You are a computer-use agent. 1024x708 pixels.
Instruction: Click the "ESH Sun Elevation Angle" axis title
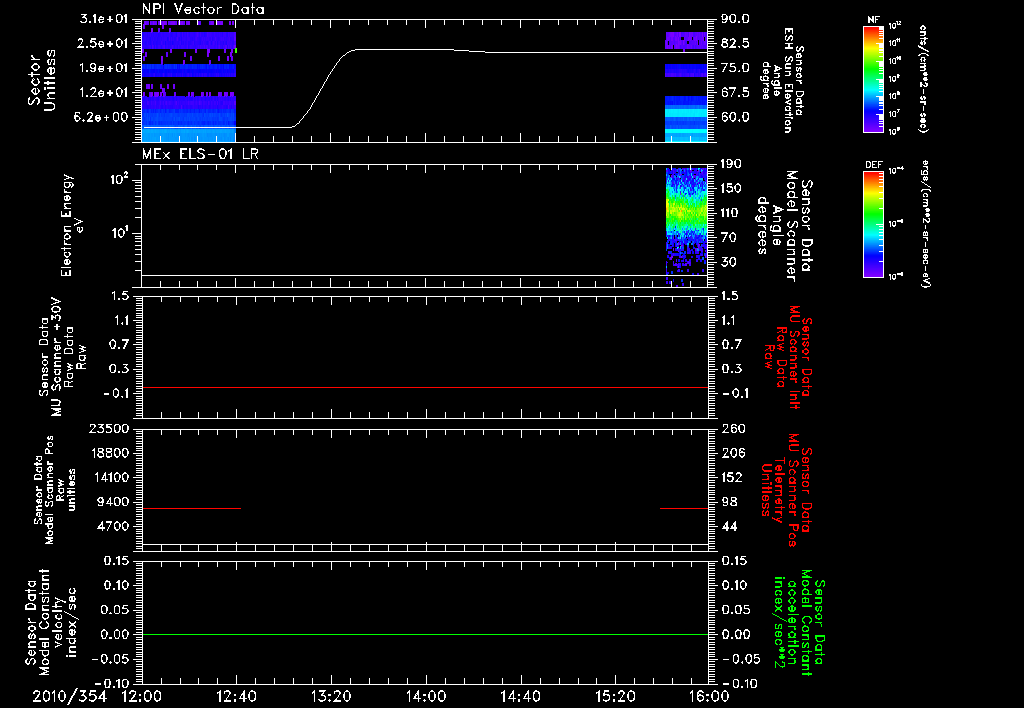pyautogui.click(x=783, y=80)
